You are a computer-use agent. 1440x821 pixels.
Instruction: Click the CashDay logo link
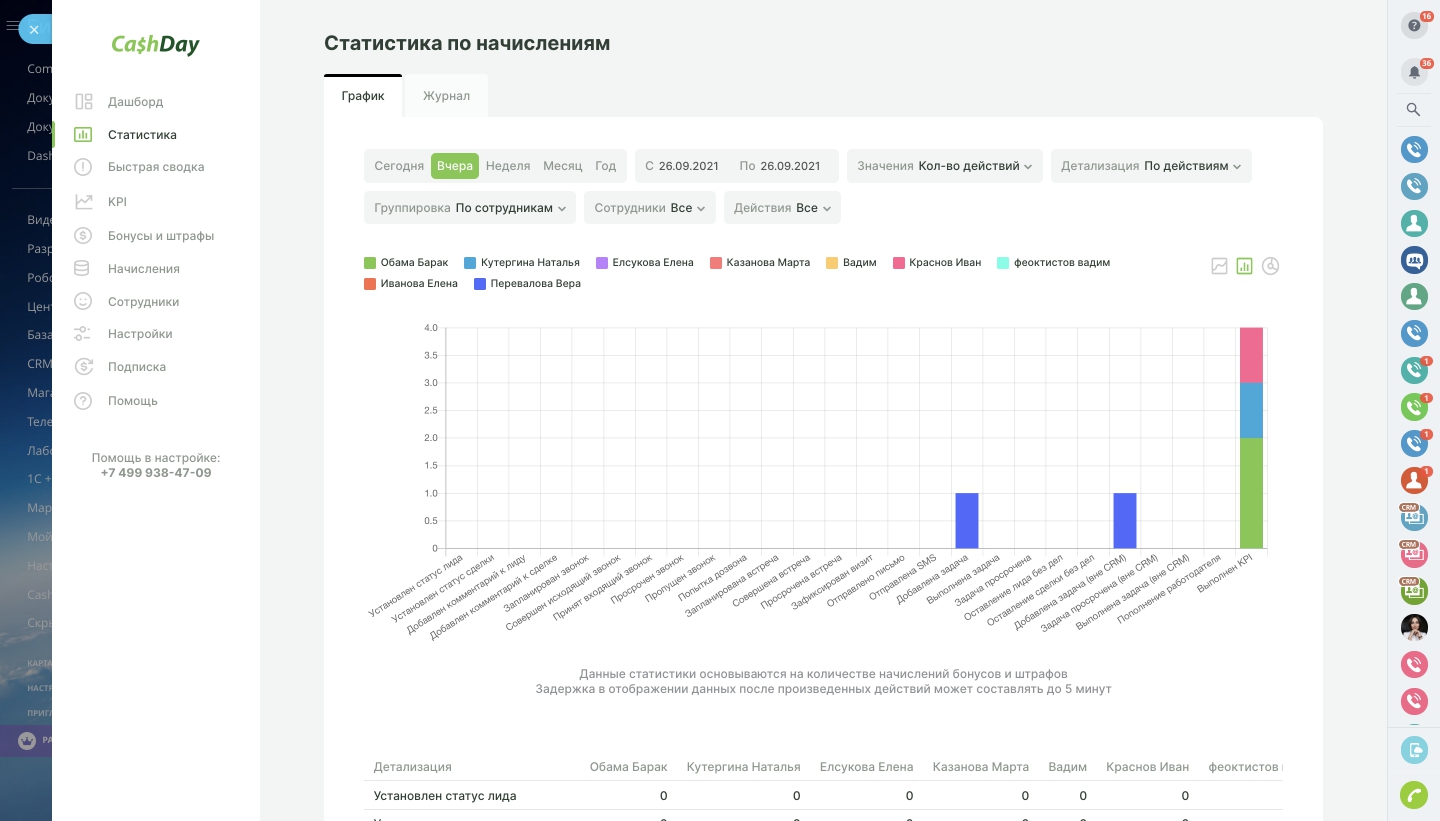pyautogui.click(x=155, y=45)
